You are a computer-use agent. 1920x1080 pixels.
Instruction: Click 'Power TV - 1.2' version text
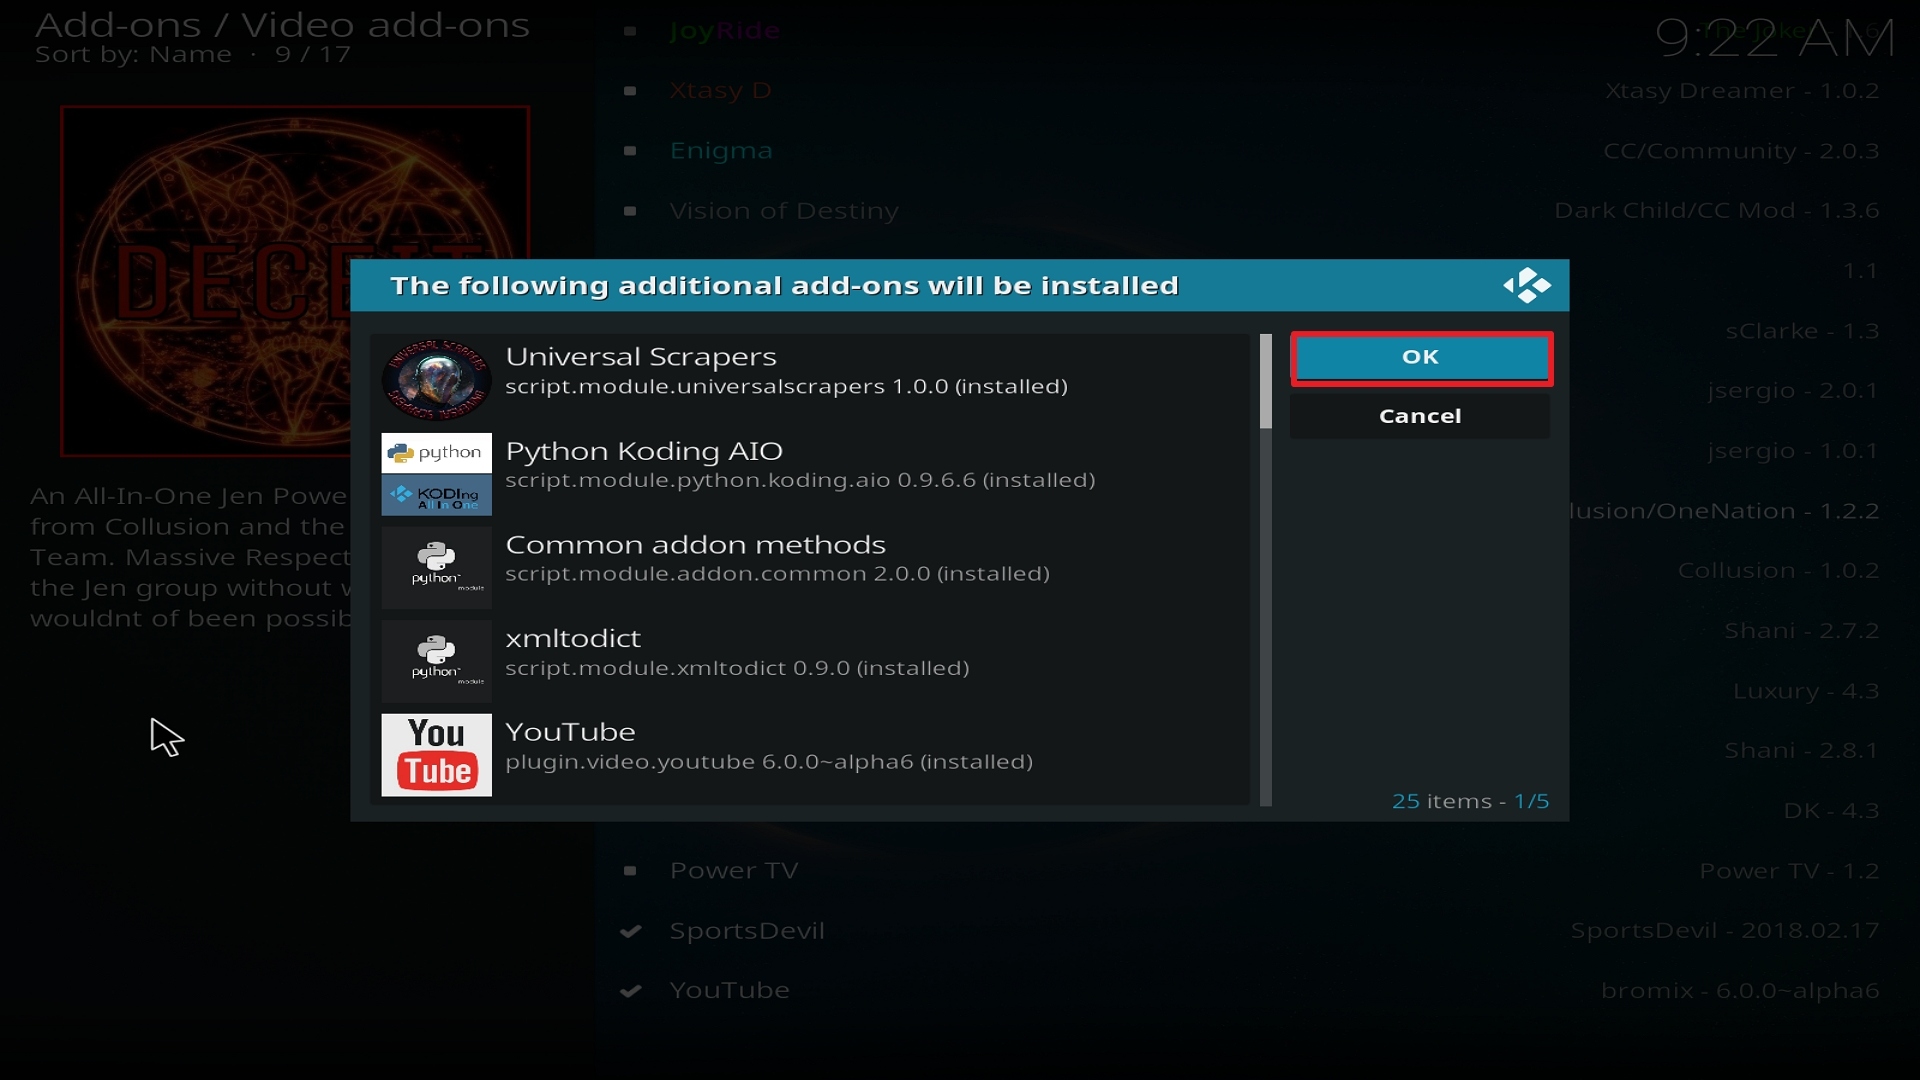(1789, 871)
